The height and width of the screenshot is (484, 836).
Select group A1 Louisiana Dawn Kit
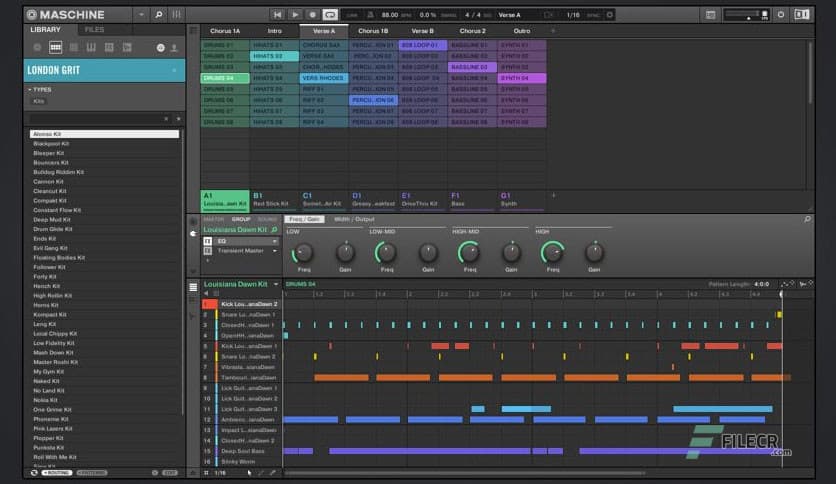click(x=225, y=200)
